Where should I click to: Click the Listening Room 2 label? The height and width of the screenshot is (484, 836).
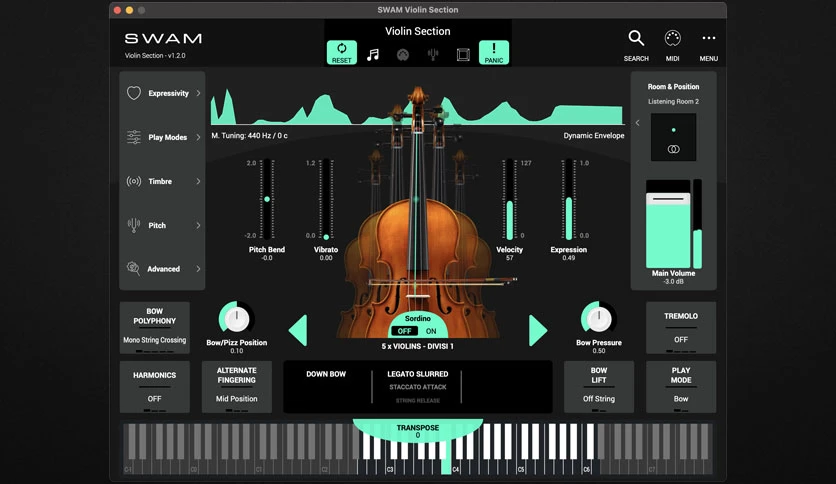coord(673,101)
